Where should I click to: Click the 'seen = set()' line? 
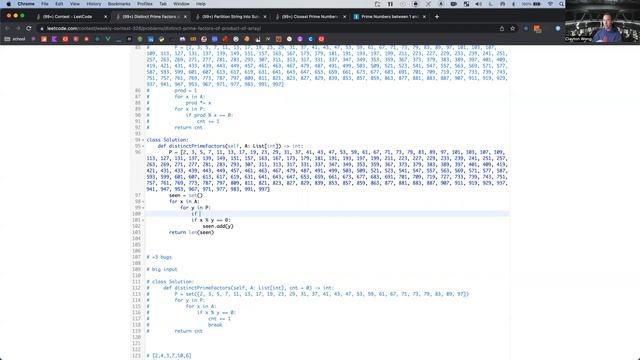click(186, 196)
